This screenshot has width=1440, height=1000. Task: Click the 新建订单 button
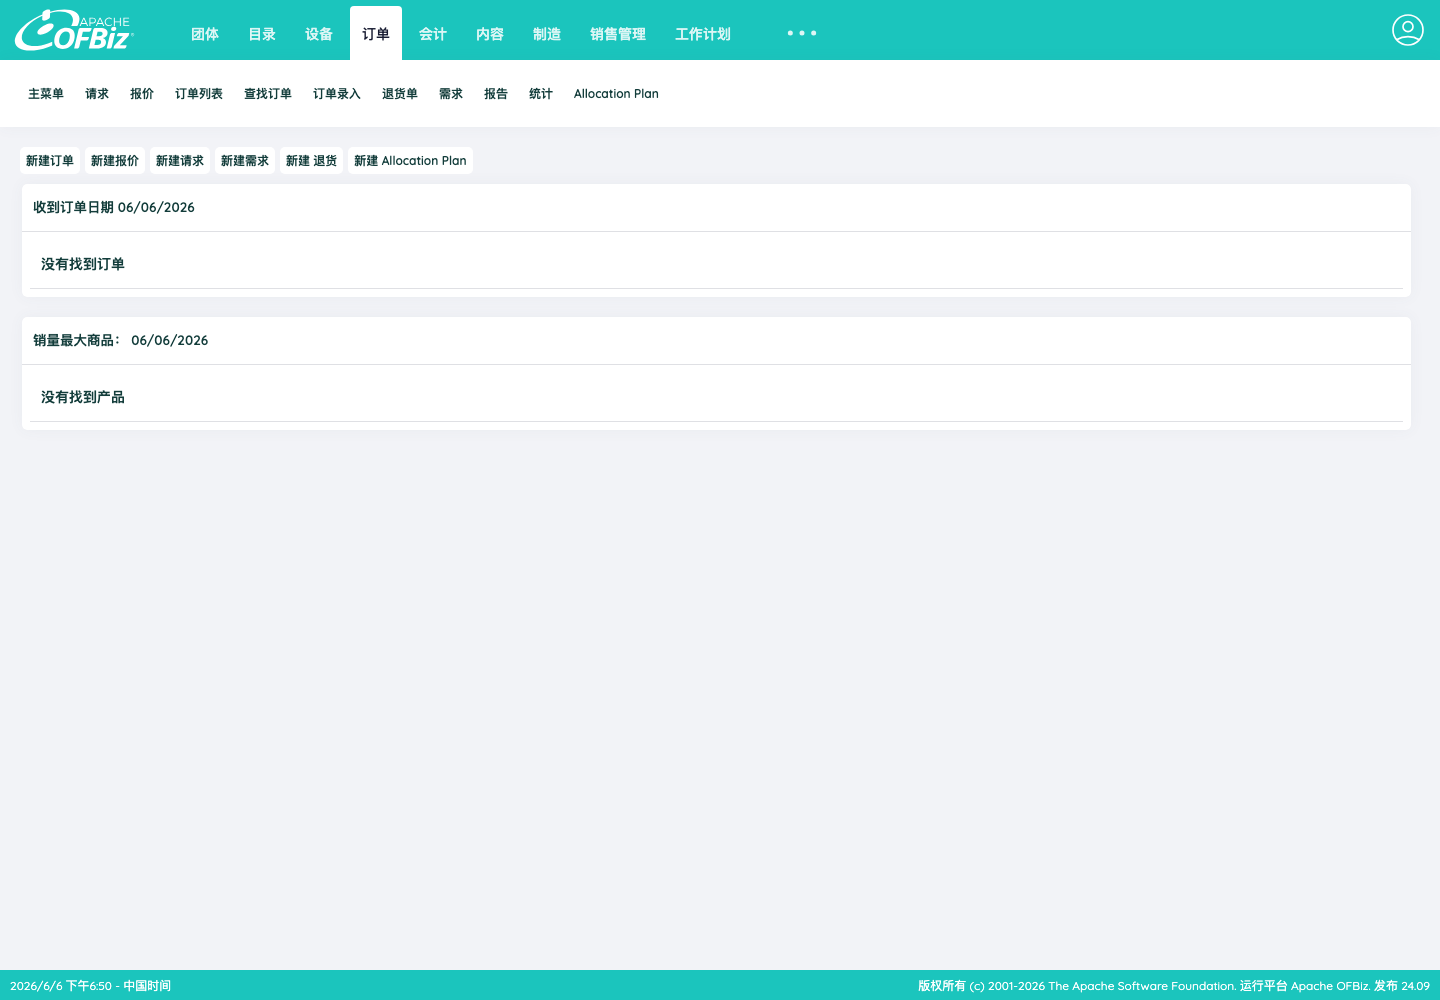(x=50, y=161)
